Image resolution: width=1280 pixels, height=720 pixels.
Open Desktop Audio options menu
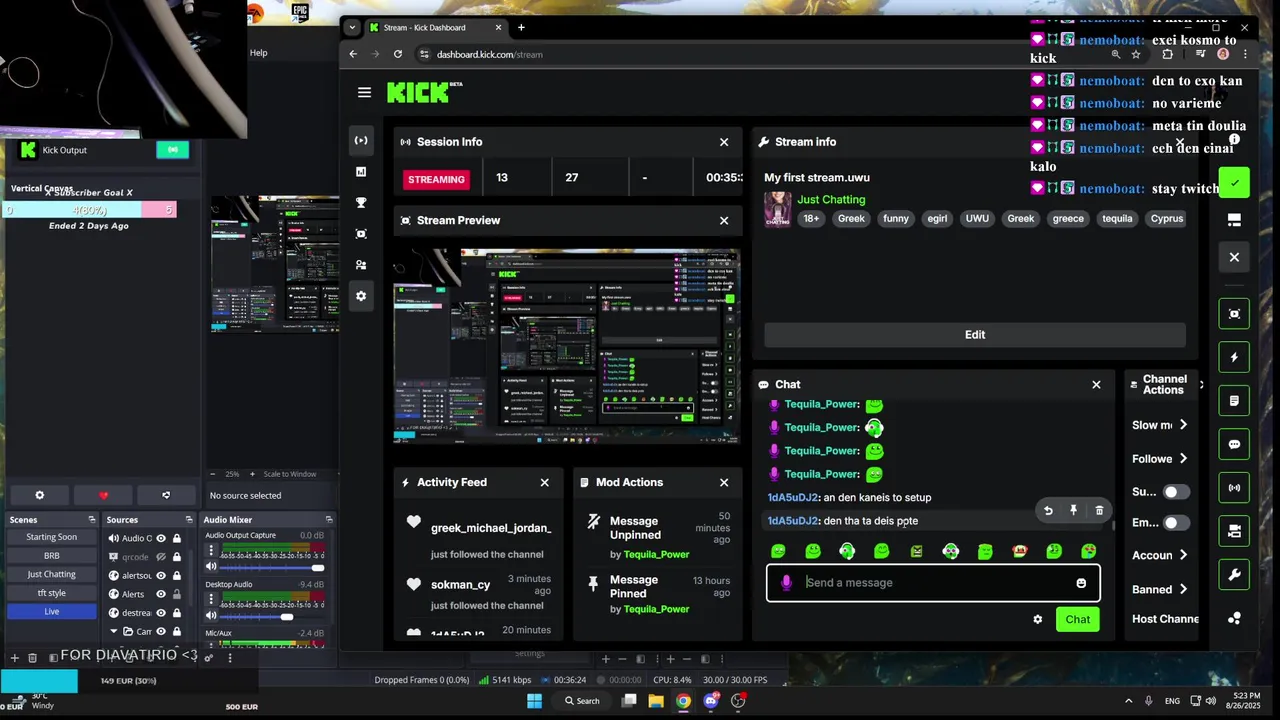coord(211,600)
